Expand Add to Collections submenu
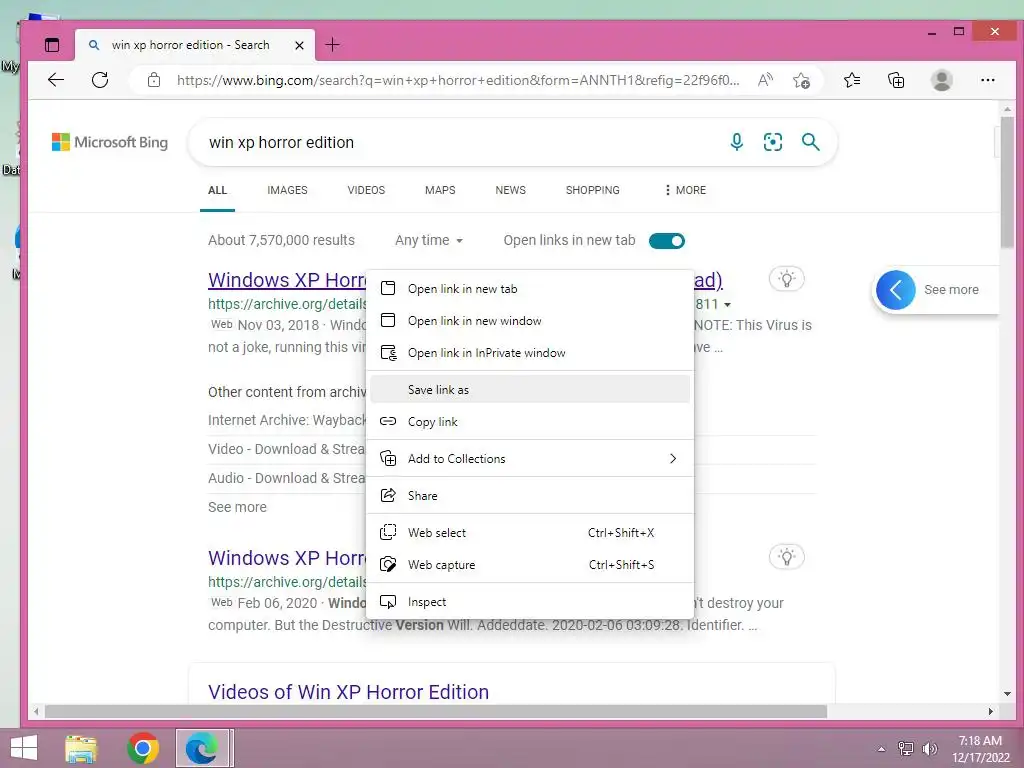Viewport: 1024px width, 768px height. (530, 458)
